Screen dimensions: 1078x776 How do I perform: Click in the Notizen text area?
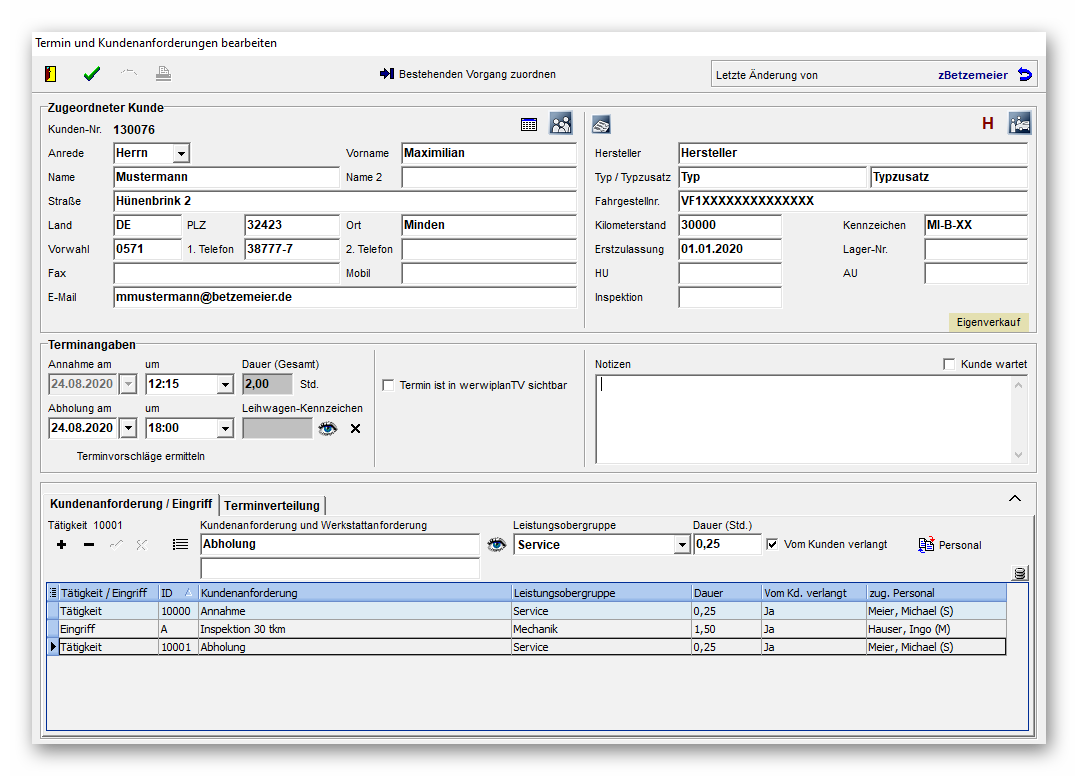point(803,419)
